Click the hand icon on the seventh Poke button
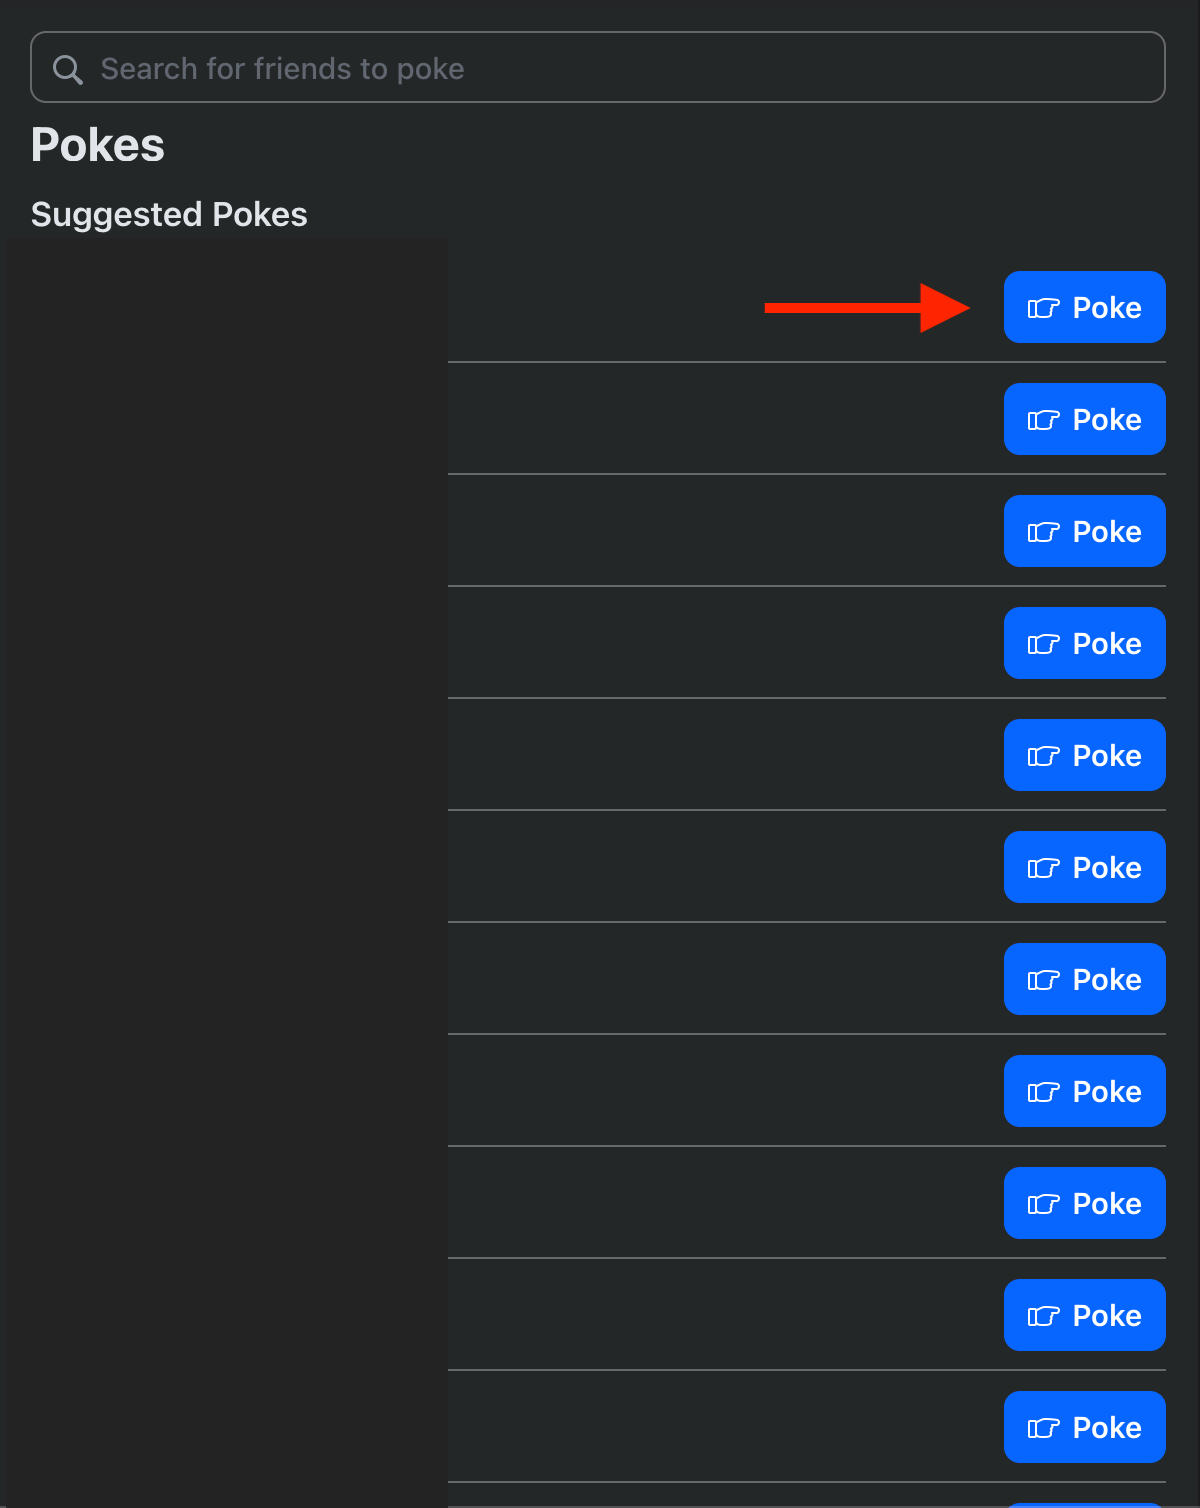Viewport: 1200px width, 1508px height. click(x=1043, y=980)
